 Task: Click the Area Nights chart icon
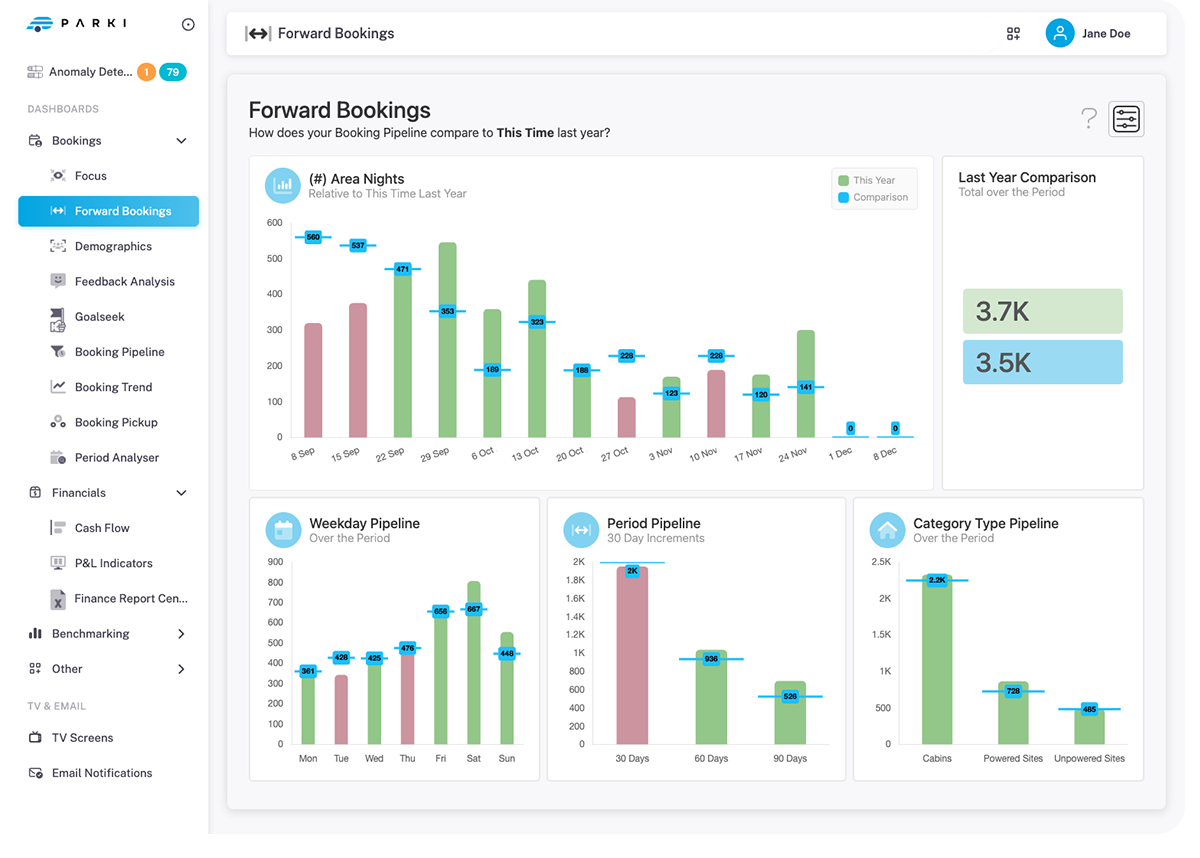pyautogui.click(x=283, y=185)
